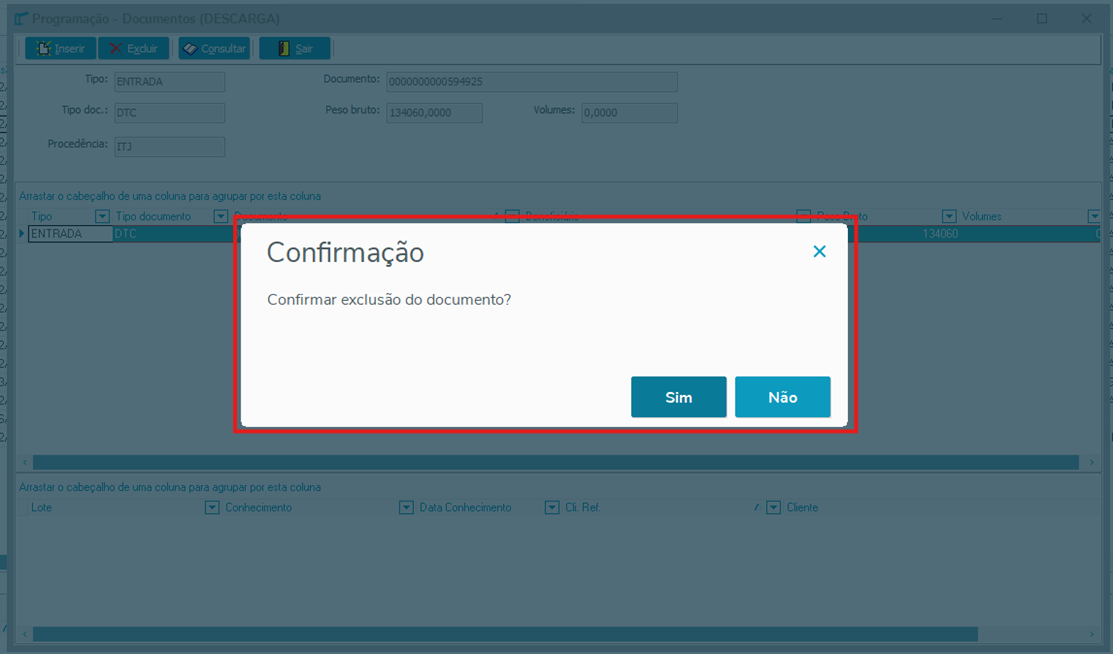
Task: Maximize the Programação - Documentos window
Action: point(1041,18)
